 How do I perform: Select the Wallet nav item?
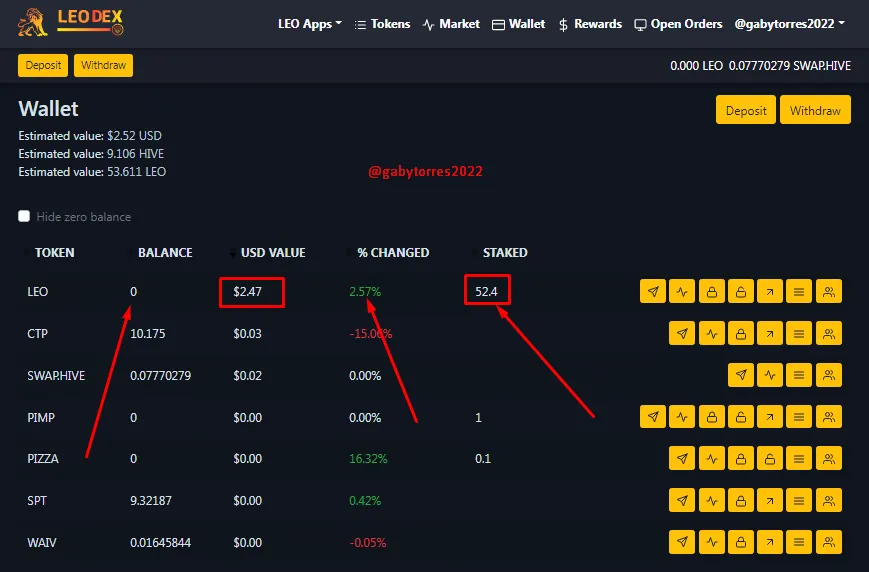[519, 24]
